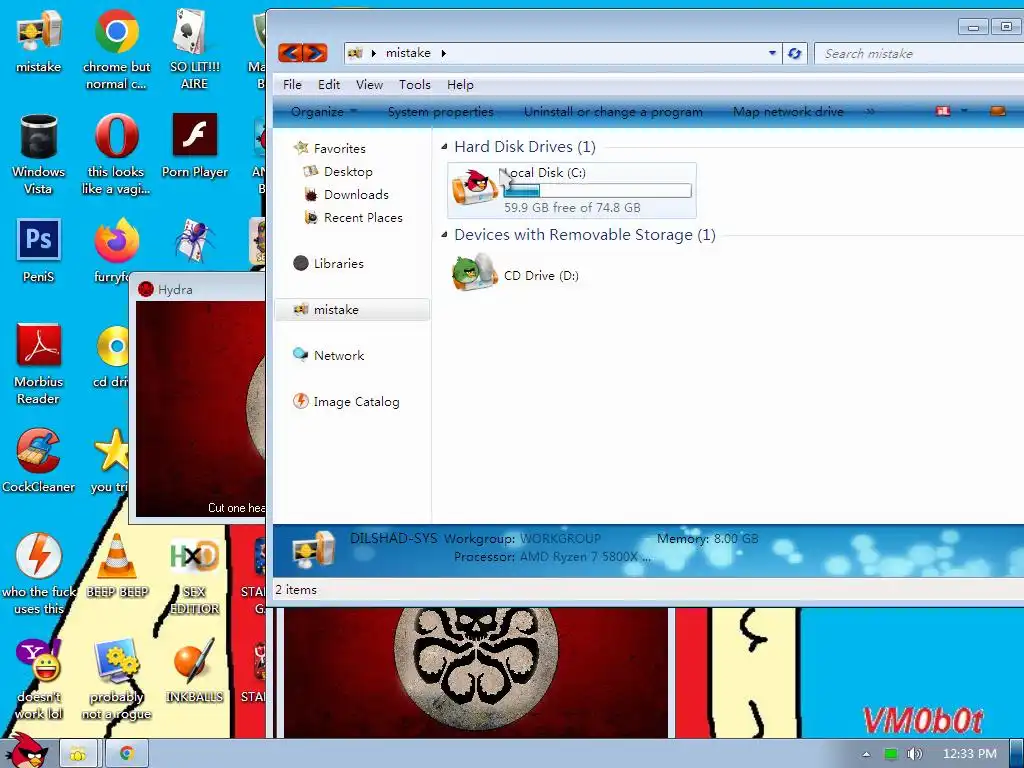Click the Change your view icon
Screen dimensions: 1024x768
click(943, 111)
